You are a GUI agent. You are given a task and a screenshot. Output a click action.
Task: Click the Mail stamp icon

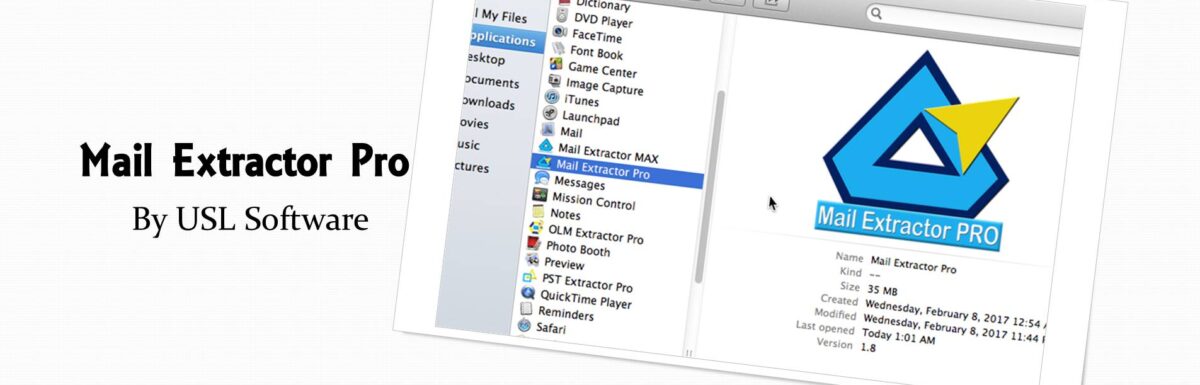pos(548,130)
